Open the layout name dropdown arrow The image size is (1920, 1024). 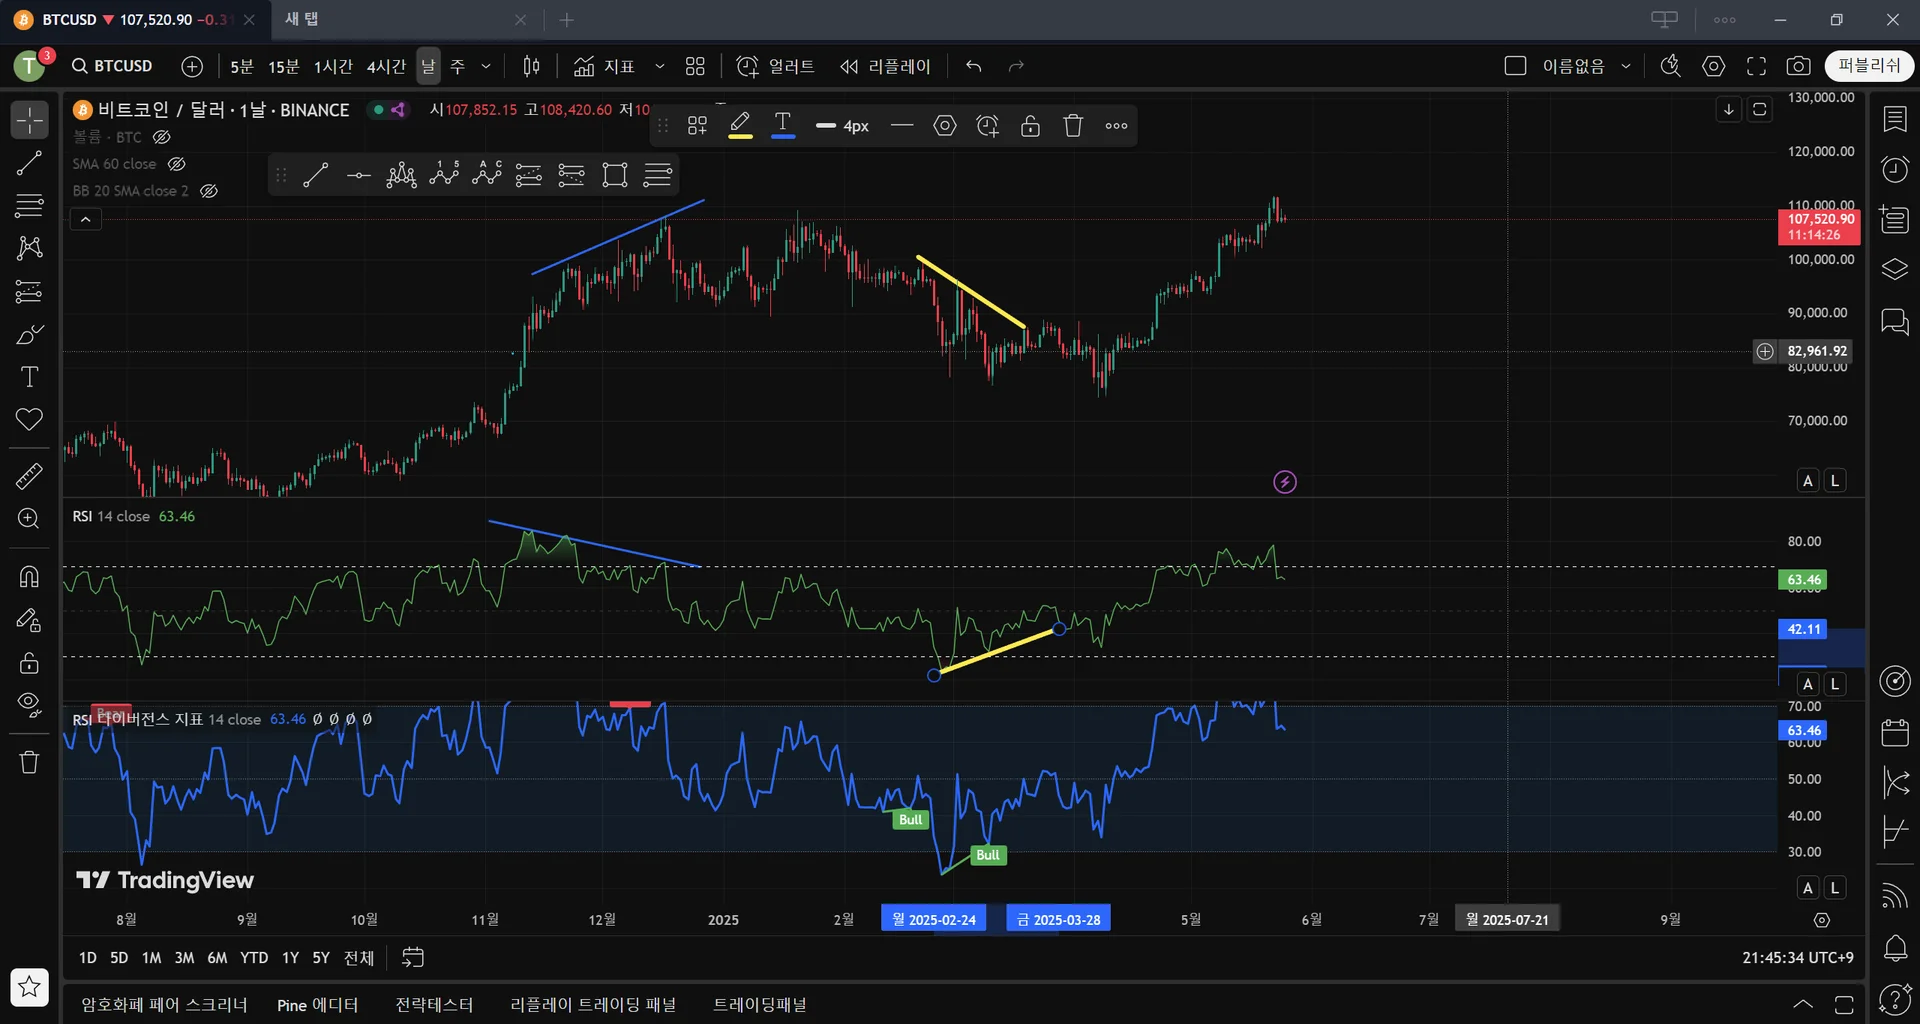pyautogui.click(x=1626, y=66)
